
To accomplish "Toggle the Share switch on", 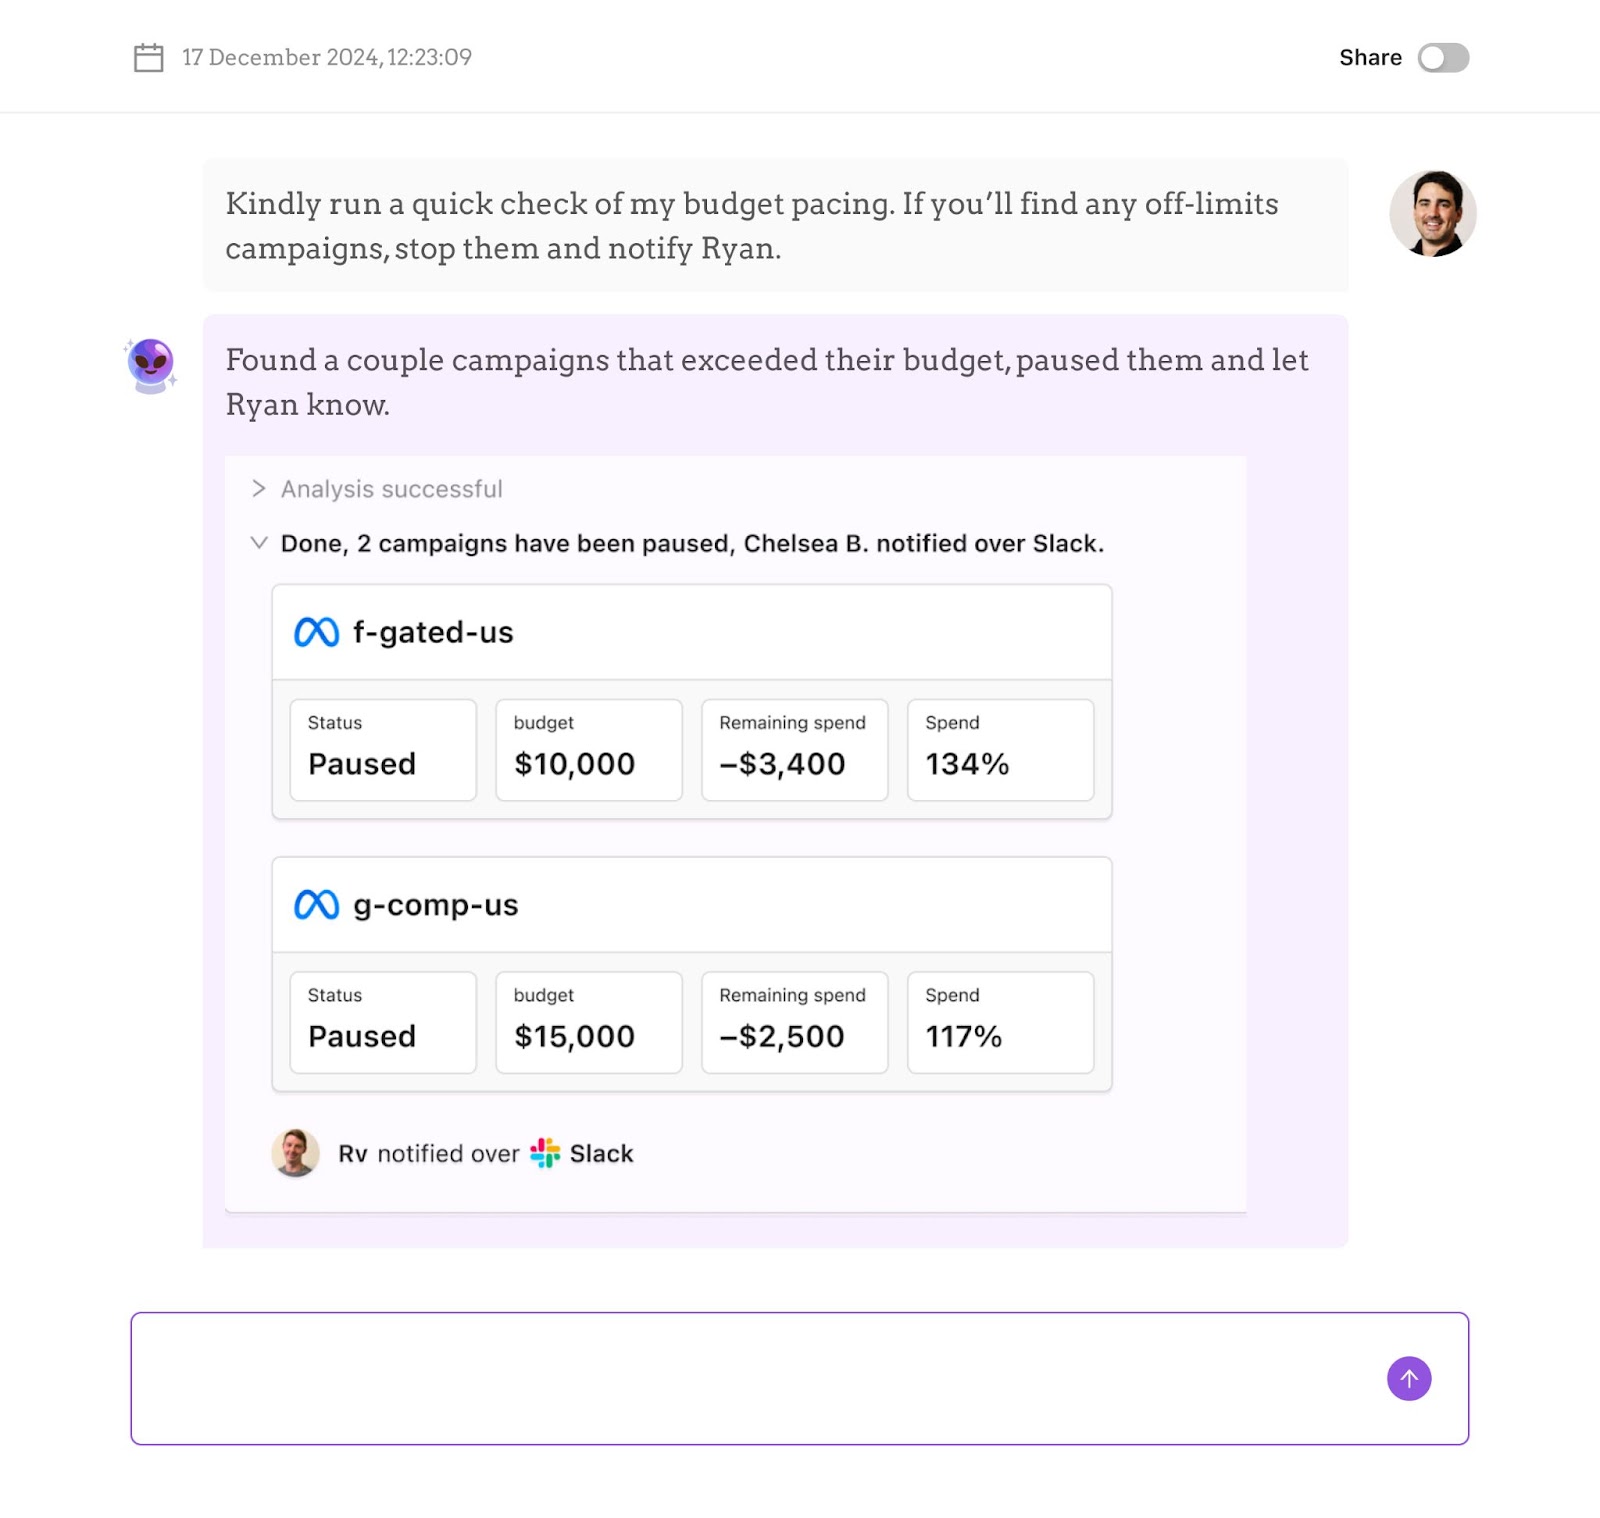I will (x=1442, y=58).
